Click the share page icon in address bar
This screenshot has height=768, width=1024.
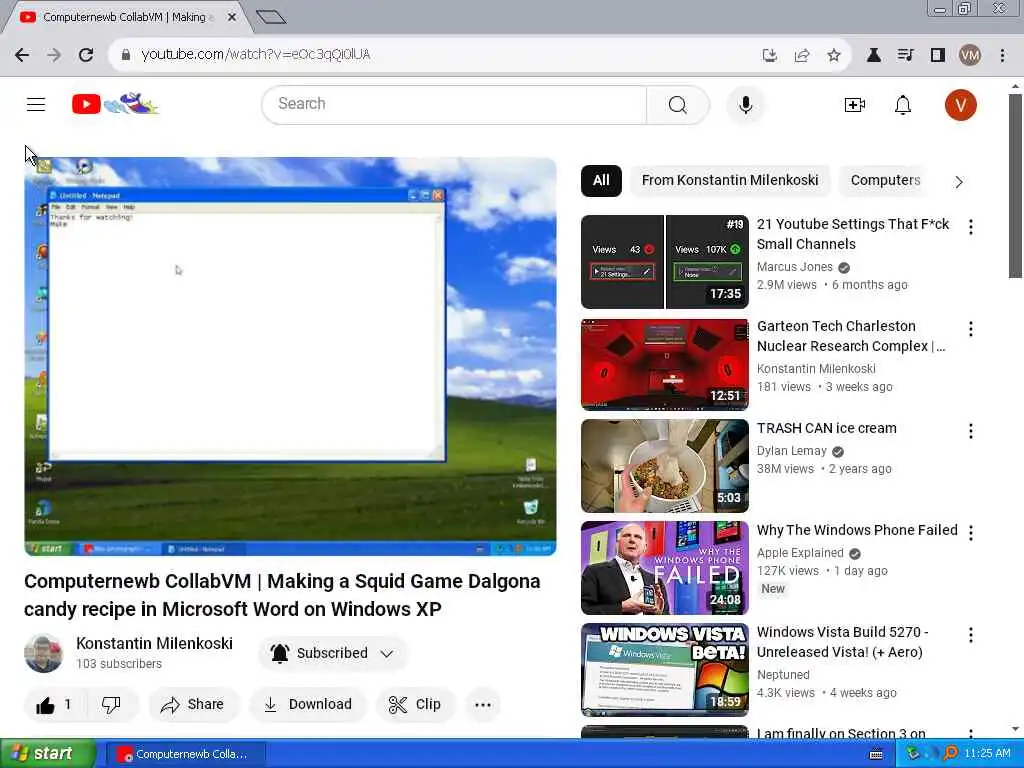tap(802, 55)
